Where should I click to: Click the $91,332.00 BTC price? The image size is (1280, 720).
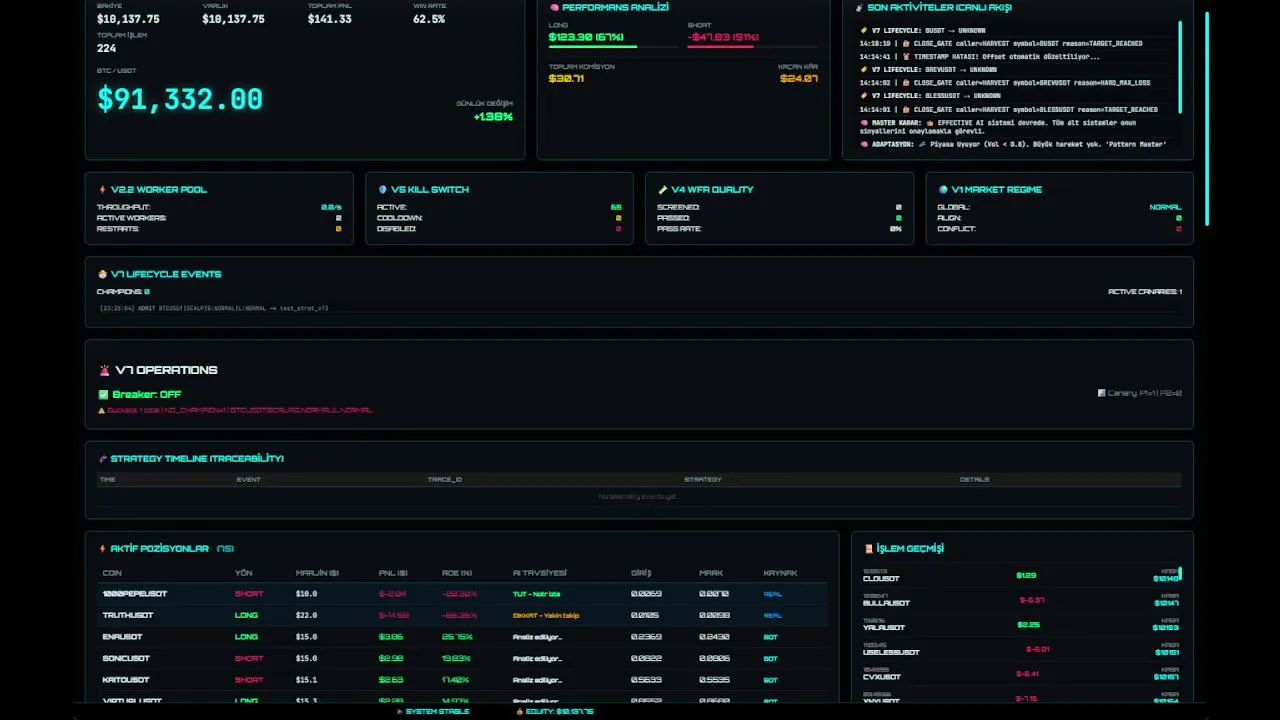[180, 99]
